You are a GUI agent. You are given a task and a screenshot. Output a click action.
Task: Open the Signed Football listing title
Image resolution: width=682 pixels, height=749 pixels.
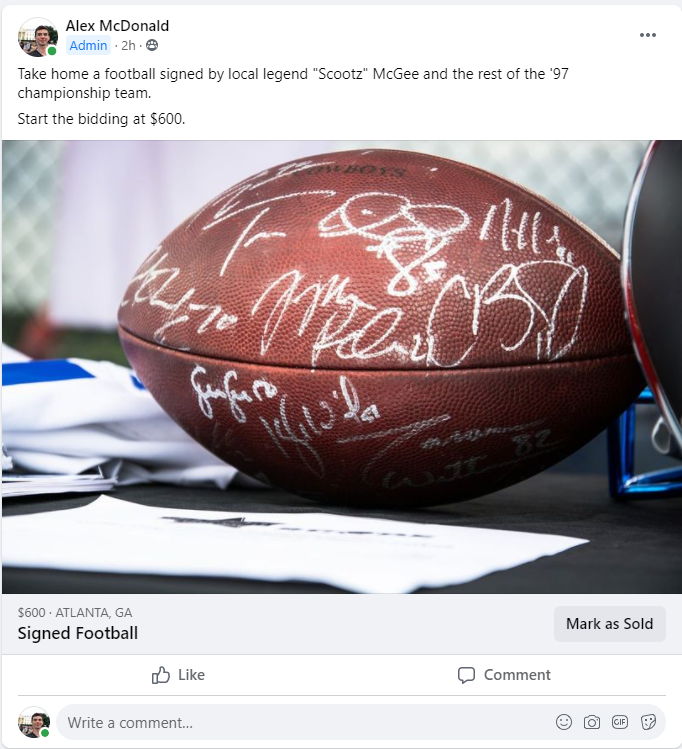click(x=78, y=633)
